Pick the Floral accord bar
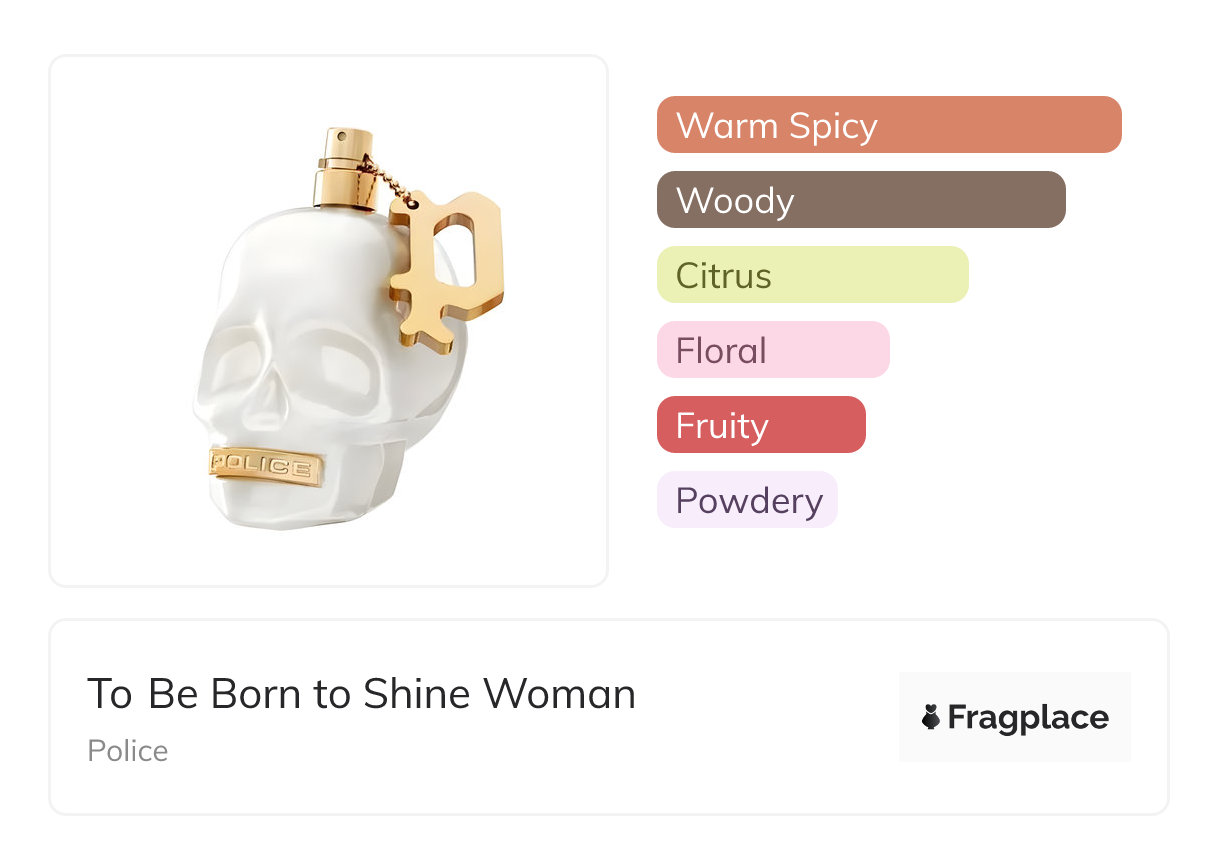Viewport: 1218px width, 864px height. (x=772, y=350)
